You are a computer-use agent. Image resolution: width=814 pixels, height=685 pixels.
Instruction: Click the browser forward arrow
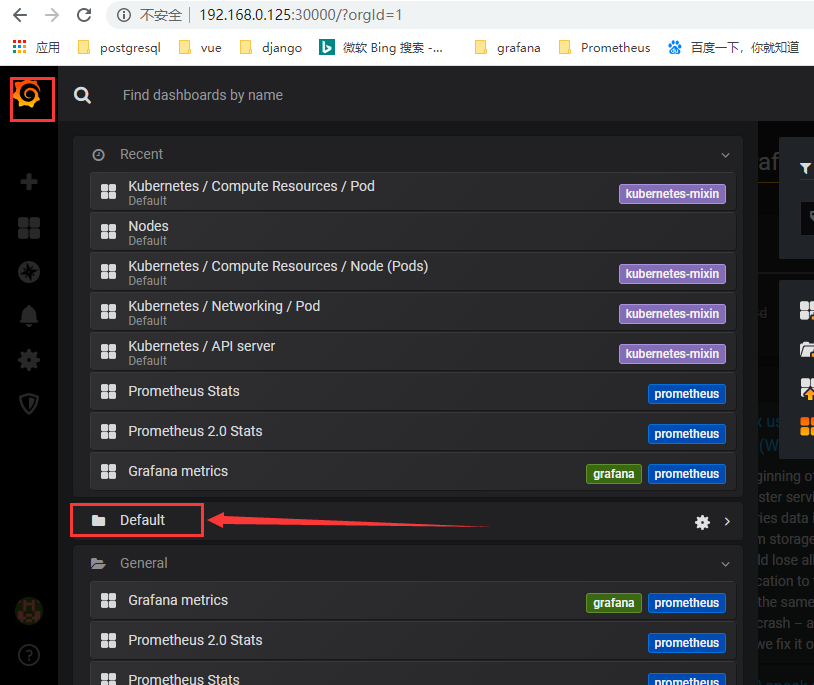pyautogui.click(x=52, y=15)
